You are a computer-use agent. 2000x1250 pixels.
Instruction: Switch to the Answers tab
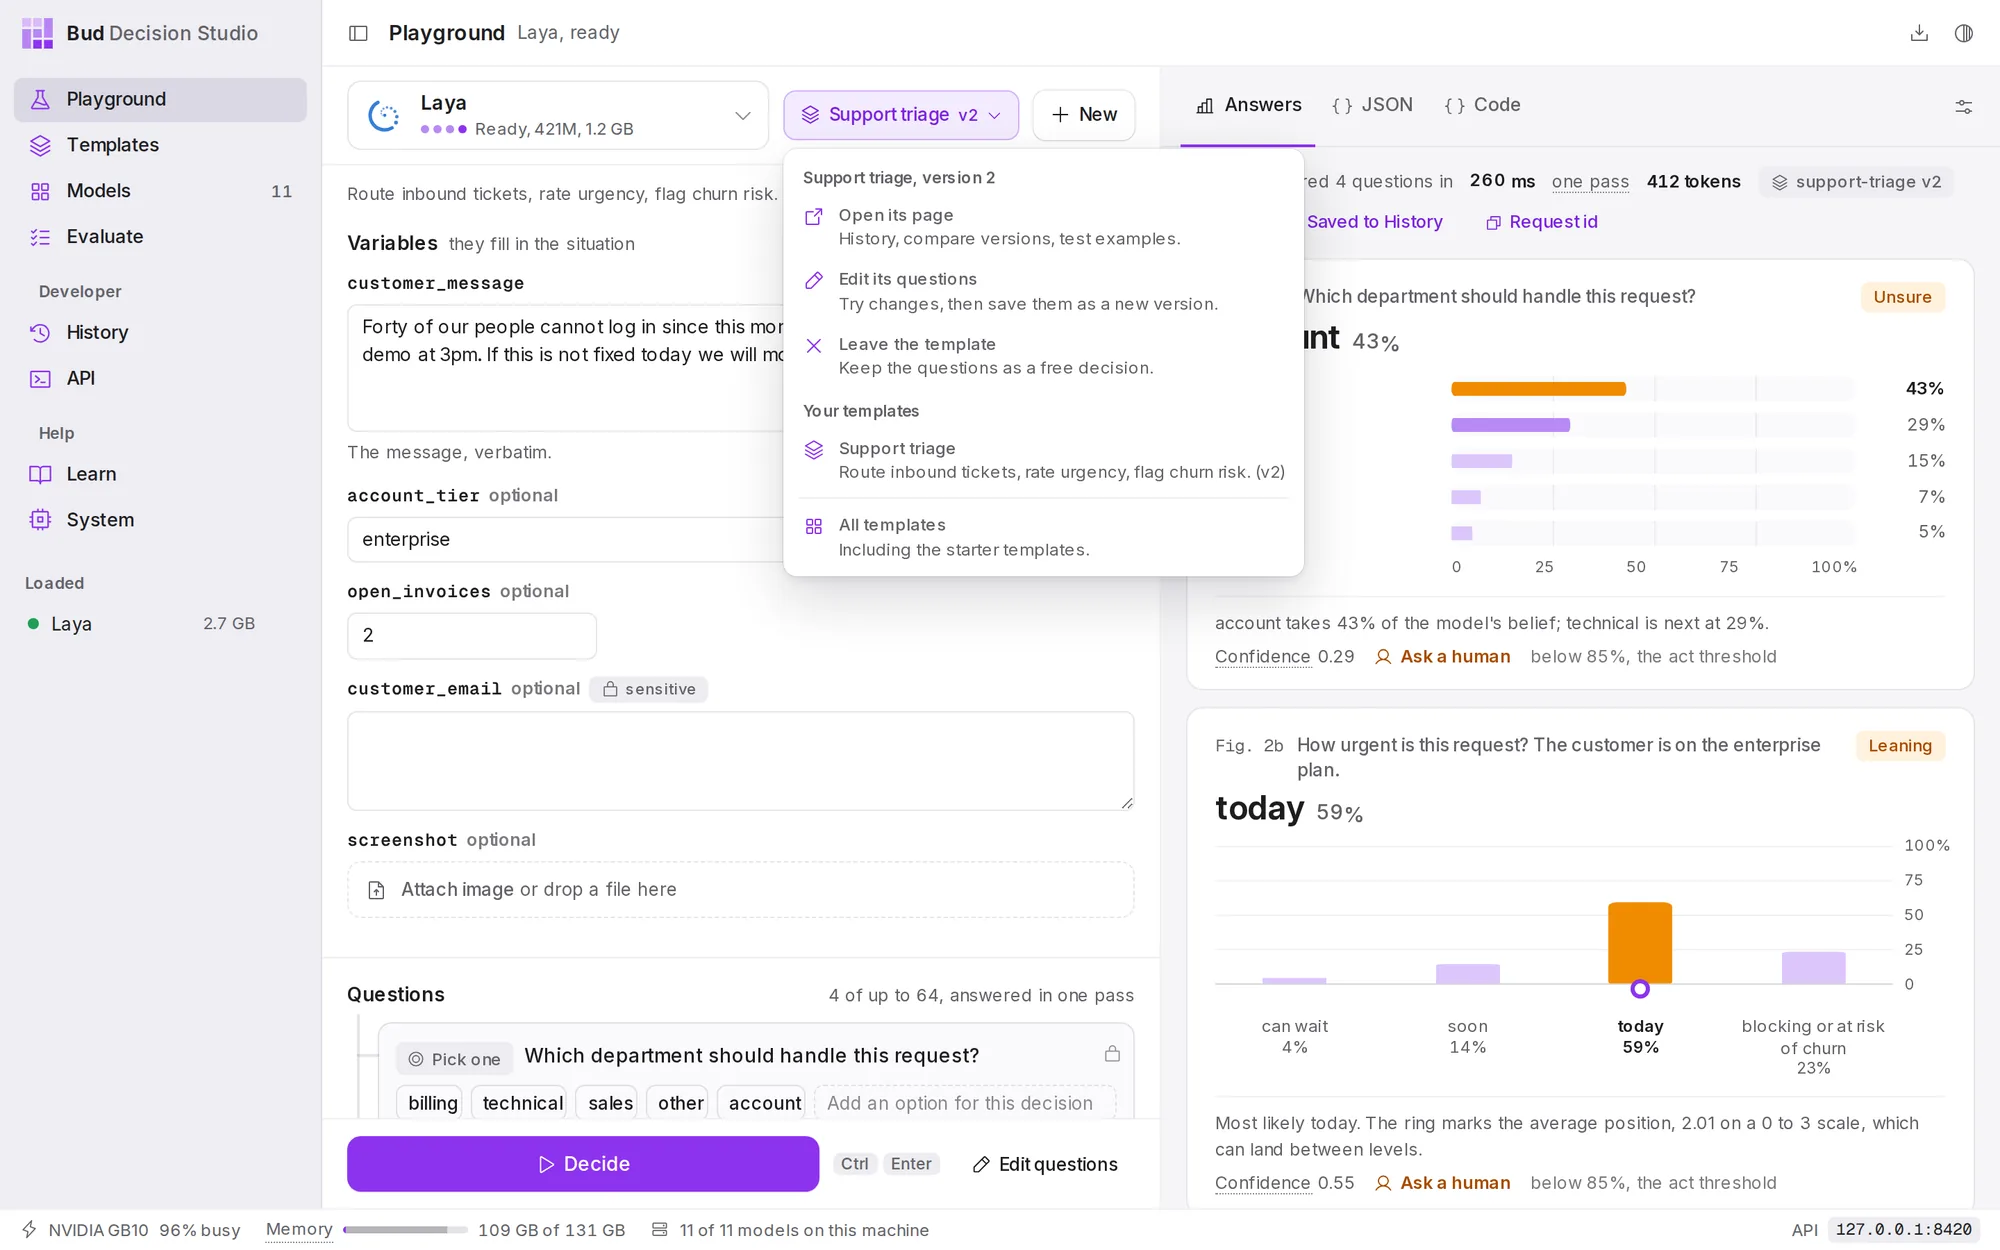[1249, 105]
